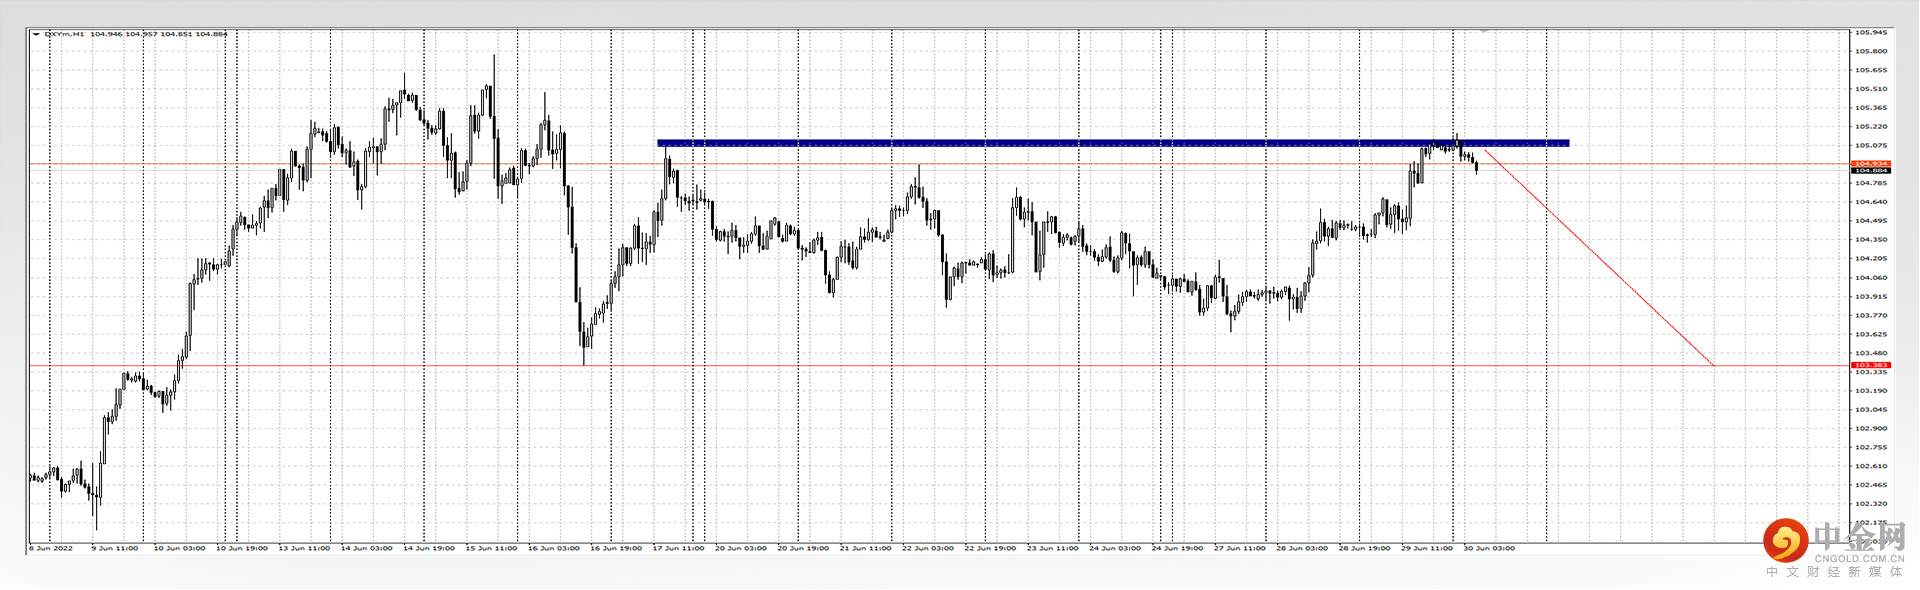Select the red horizontal line at 103.383
Image resolution: width=1920 pixels, height=590 pixels.
click(940, 366)
